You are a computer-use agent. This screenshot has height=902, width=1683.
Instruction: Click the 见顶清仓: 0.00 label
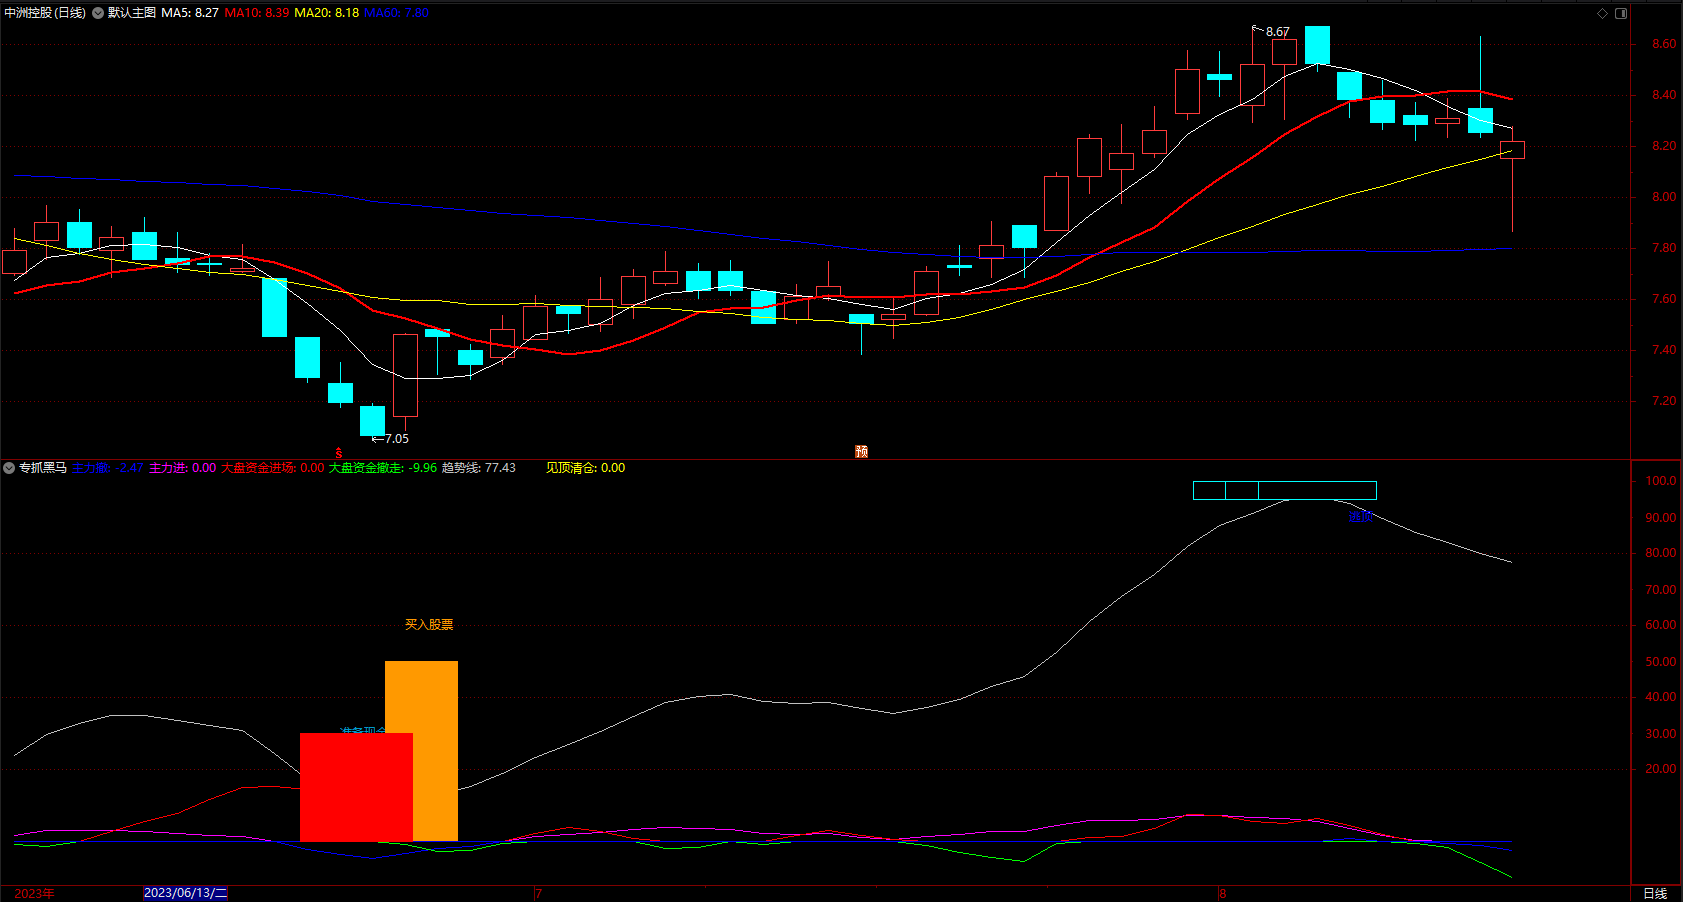[585, 468]
